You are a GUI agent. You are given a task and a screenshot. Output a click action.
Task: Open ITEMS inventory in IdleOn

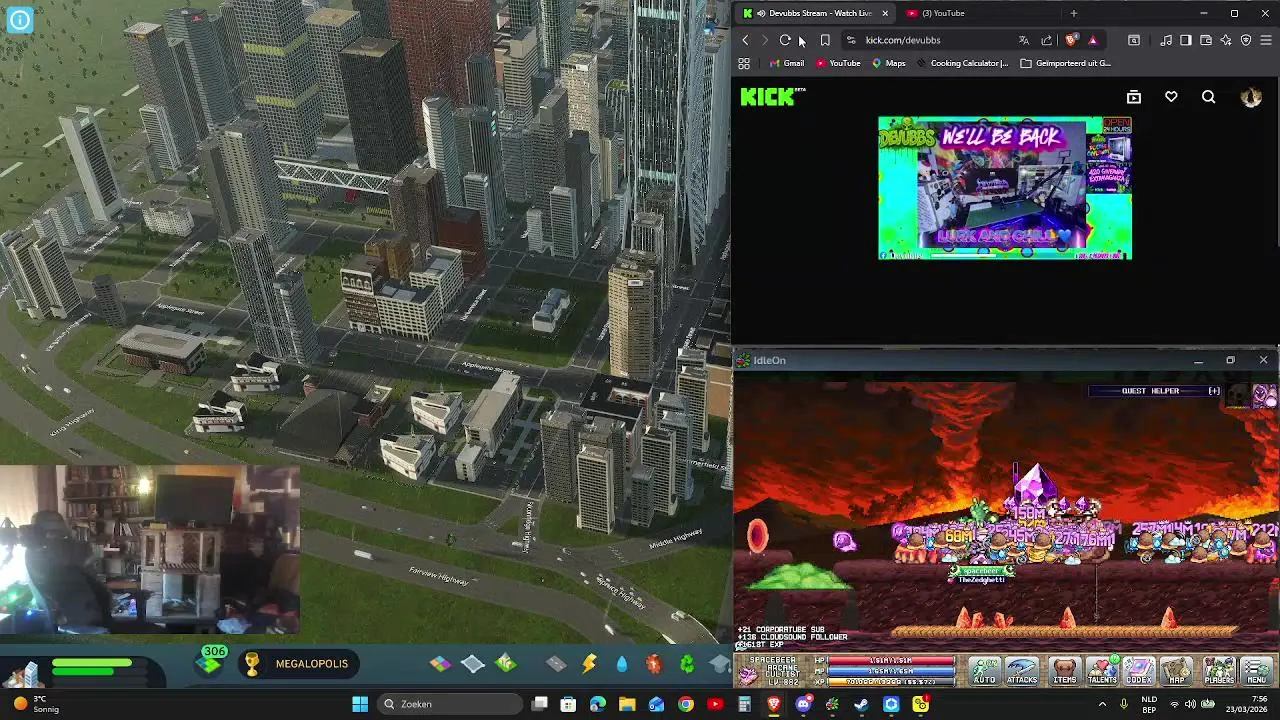coord(1065,671)
